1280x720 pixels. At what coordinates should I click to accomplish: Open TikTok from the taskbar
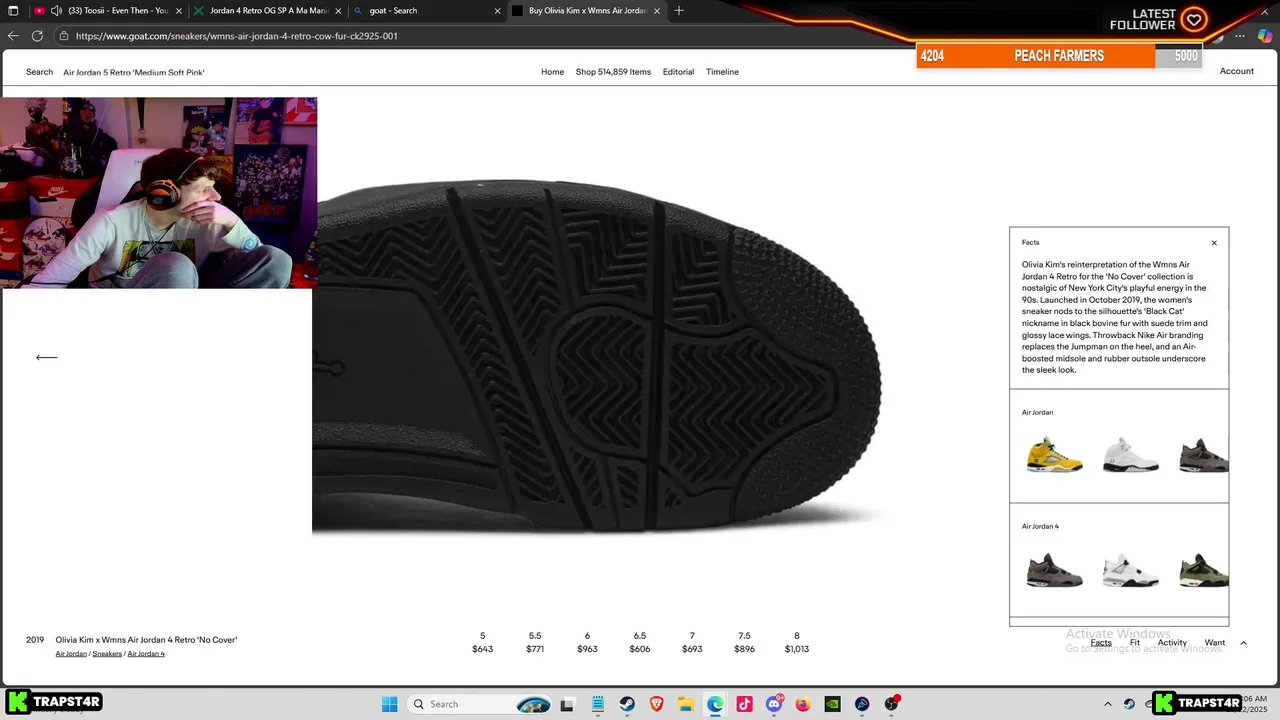(744, 704)
